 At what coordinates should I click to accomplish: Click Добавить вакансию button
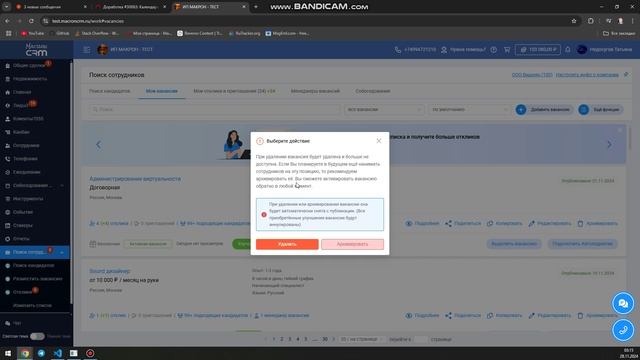pos(544,109)
